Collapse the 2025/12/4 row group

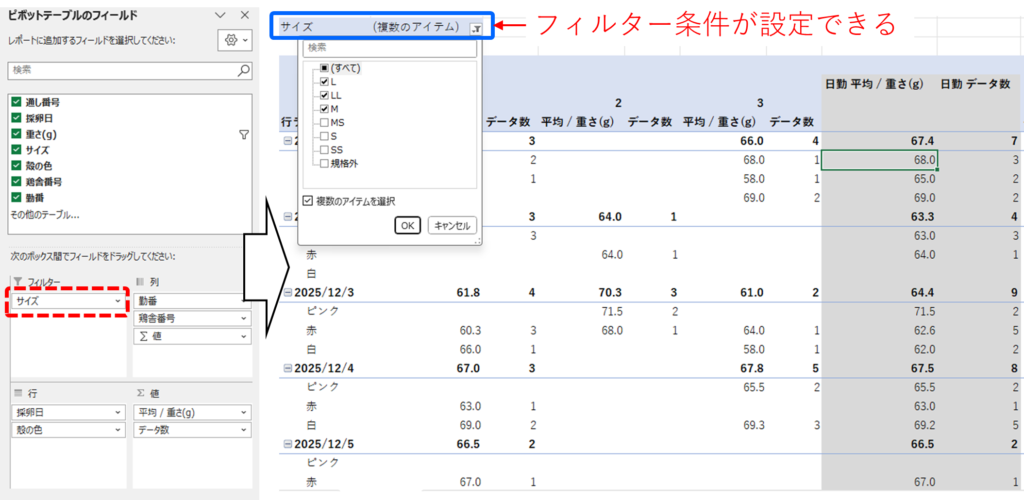(x=286, y=368)
